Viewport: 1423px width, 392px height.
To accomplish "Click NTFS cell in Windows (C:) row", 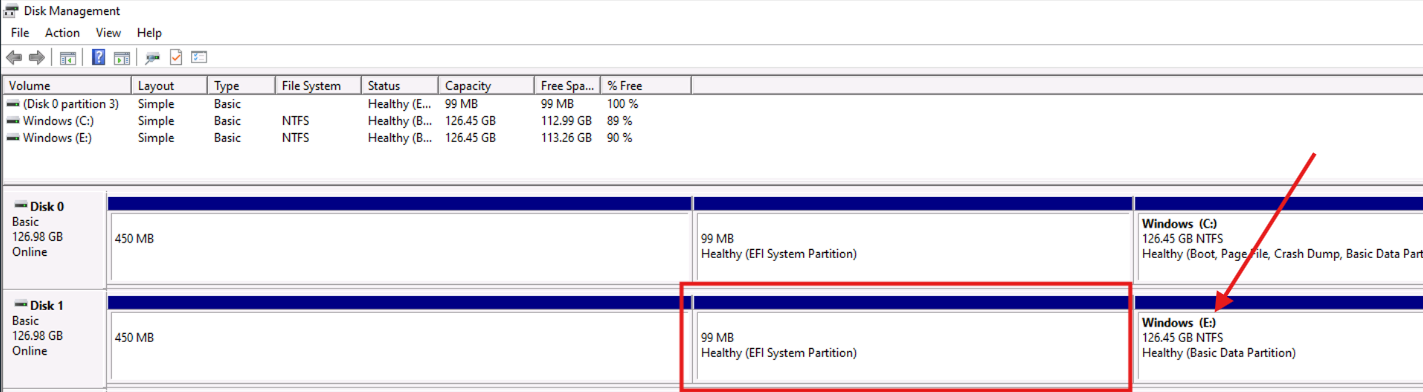I will coord(296,121).
